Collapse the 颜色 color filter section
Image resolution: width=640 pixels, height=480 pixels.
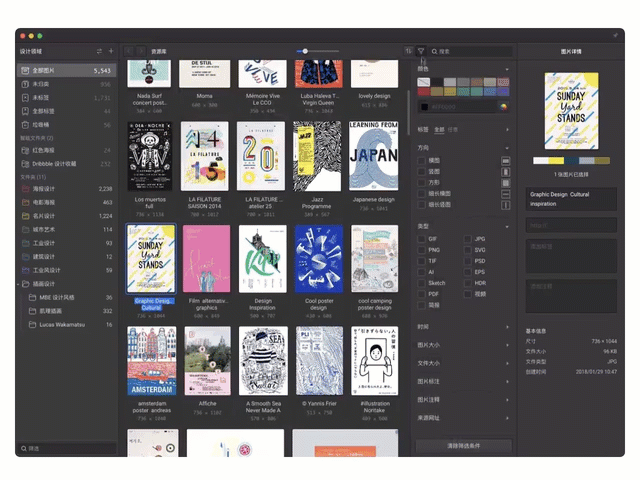click(507, 69)
